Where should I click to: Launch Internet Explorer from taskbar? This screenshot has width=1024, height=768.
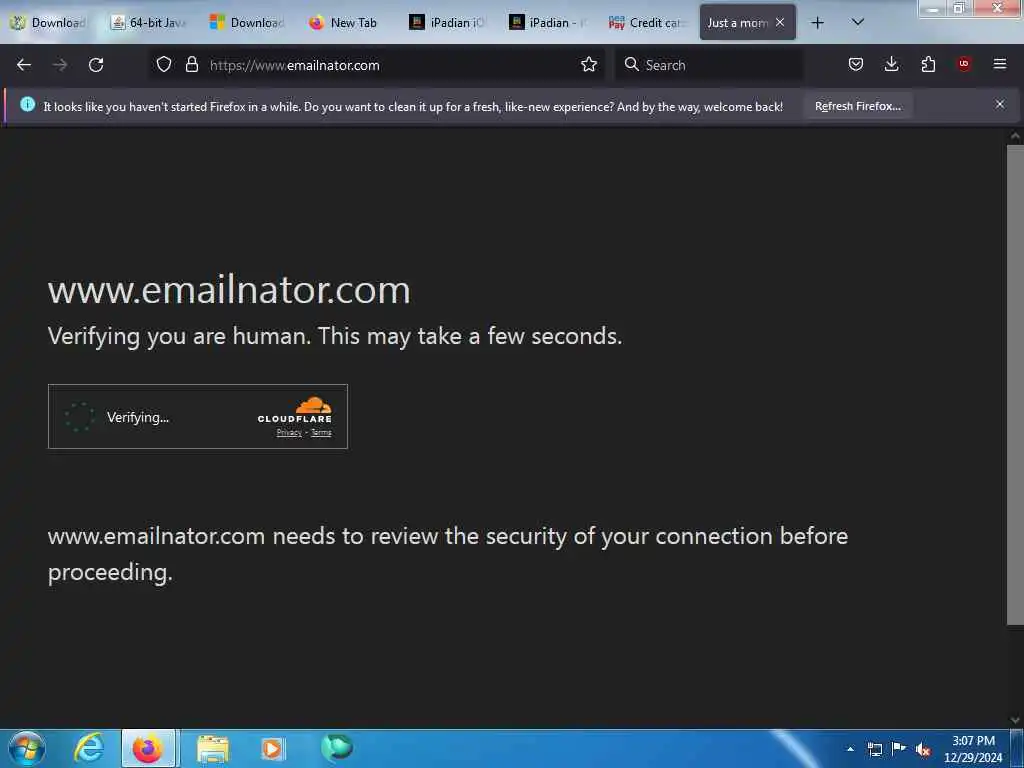[x=88, y=748]
